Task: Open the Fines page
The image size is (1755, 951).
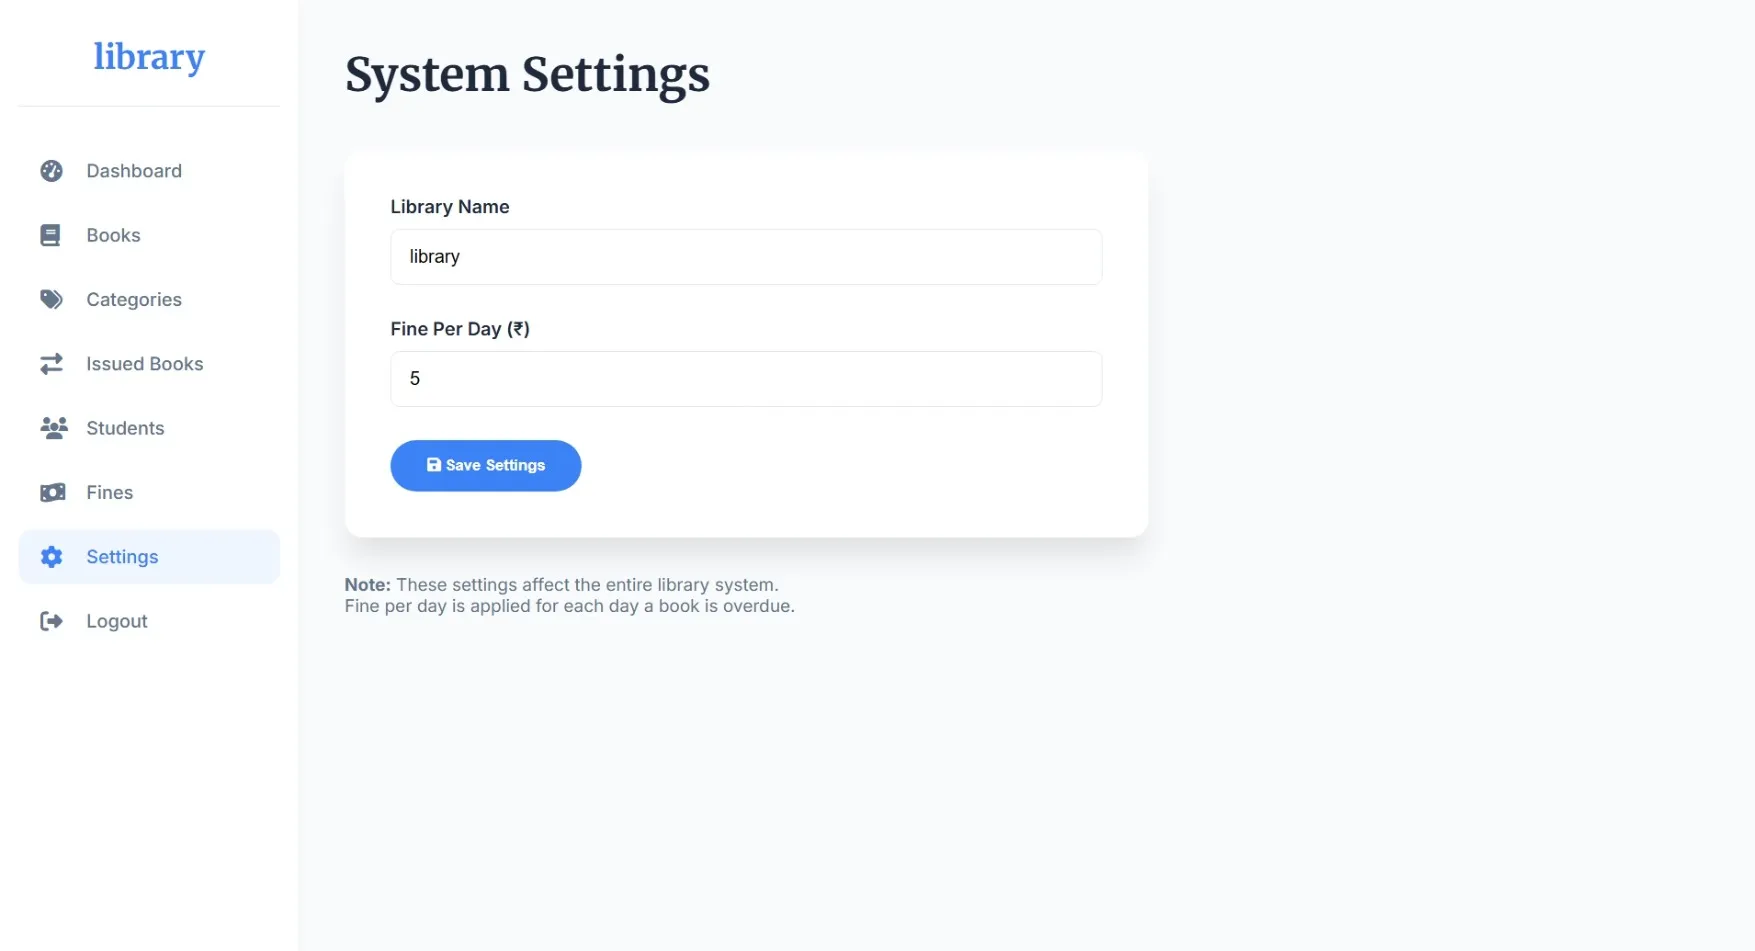Action: [109, 492]
